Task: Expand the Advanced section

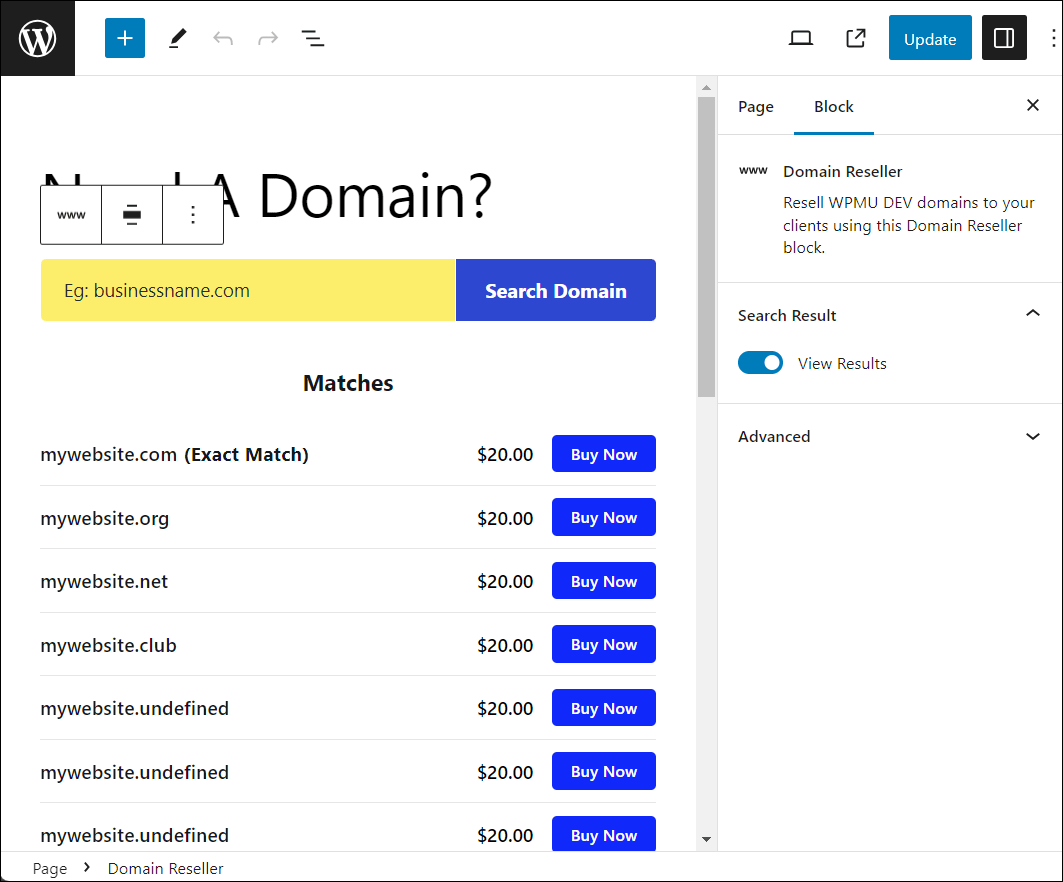Action: tap(1032, 436)
